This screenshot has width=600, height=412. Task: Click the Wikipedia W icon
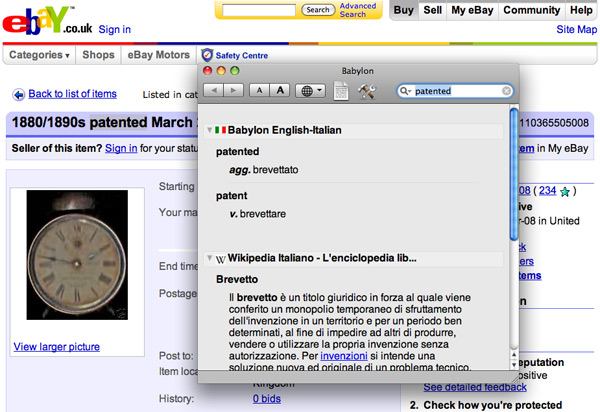tap(220, 259)
